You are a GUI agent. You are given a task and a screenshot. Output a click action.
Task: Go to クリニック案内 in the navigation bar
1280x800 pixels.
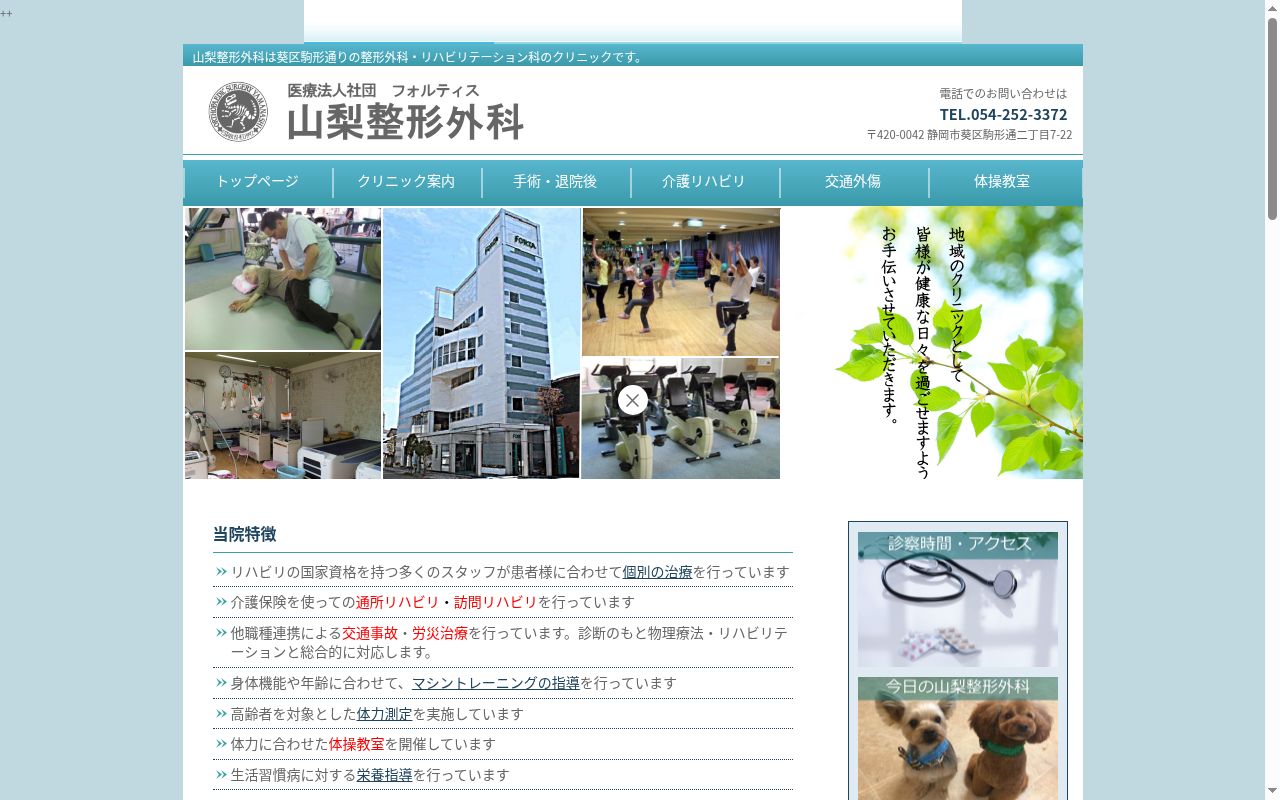click(406, 182)
